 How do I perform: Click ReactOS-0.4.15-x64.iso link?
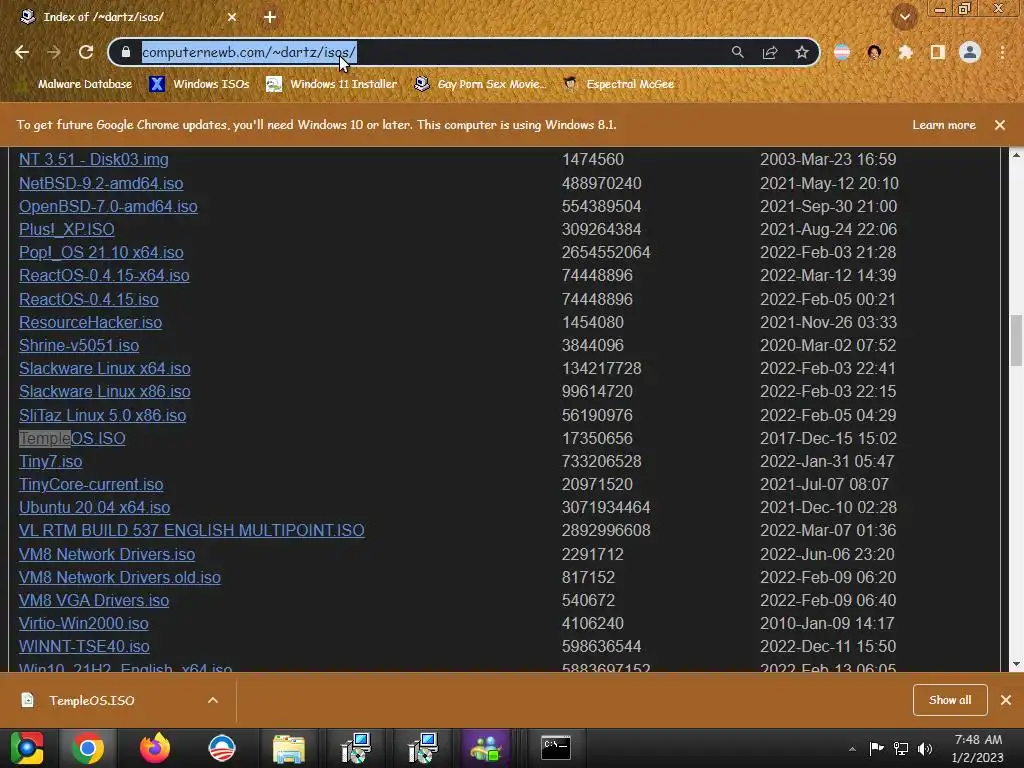[x=104, y=276]
